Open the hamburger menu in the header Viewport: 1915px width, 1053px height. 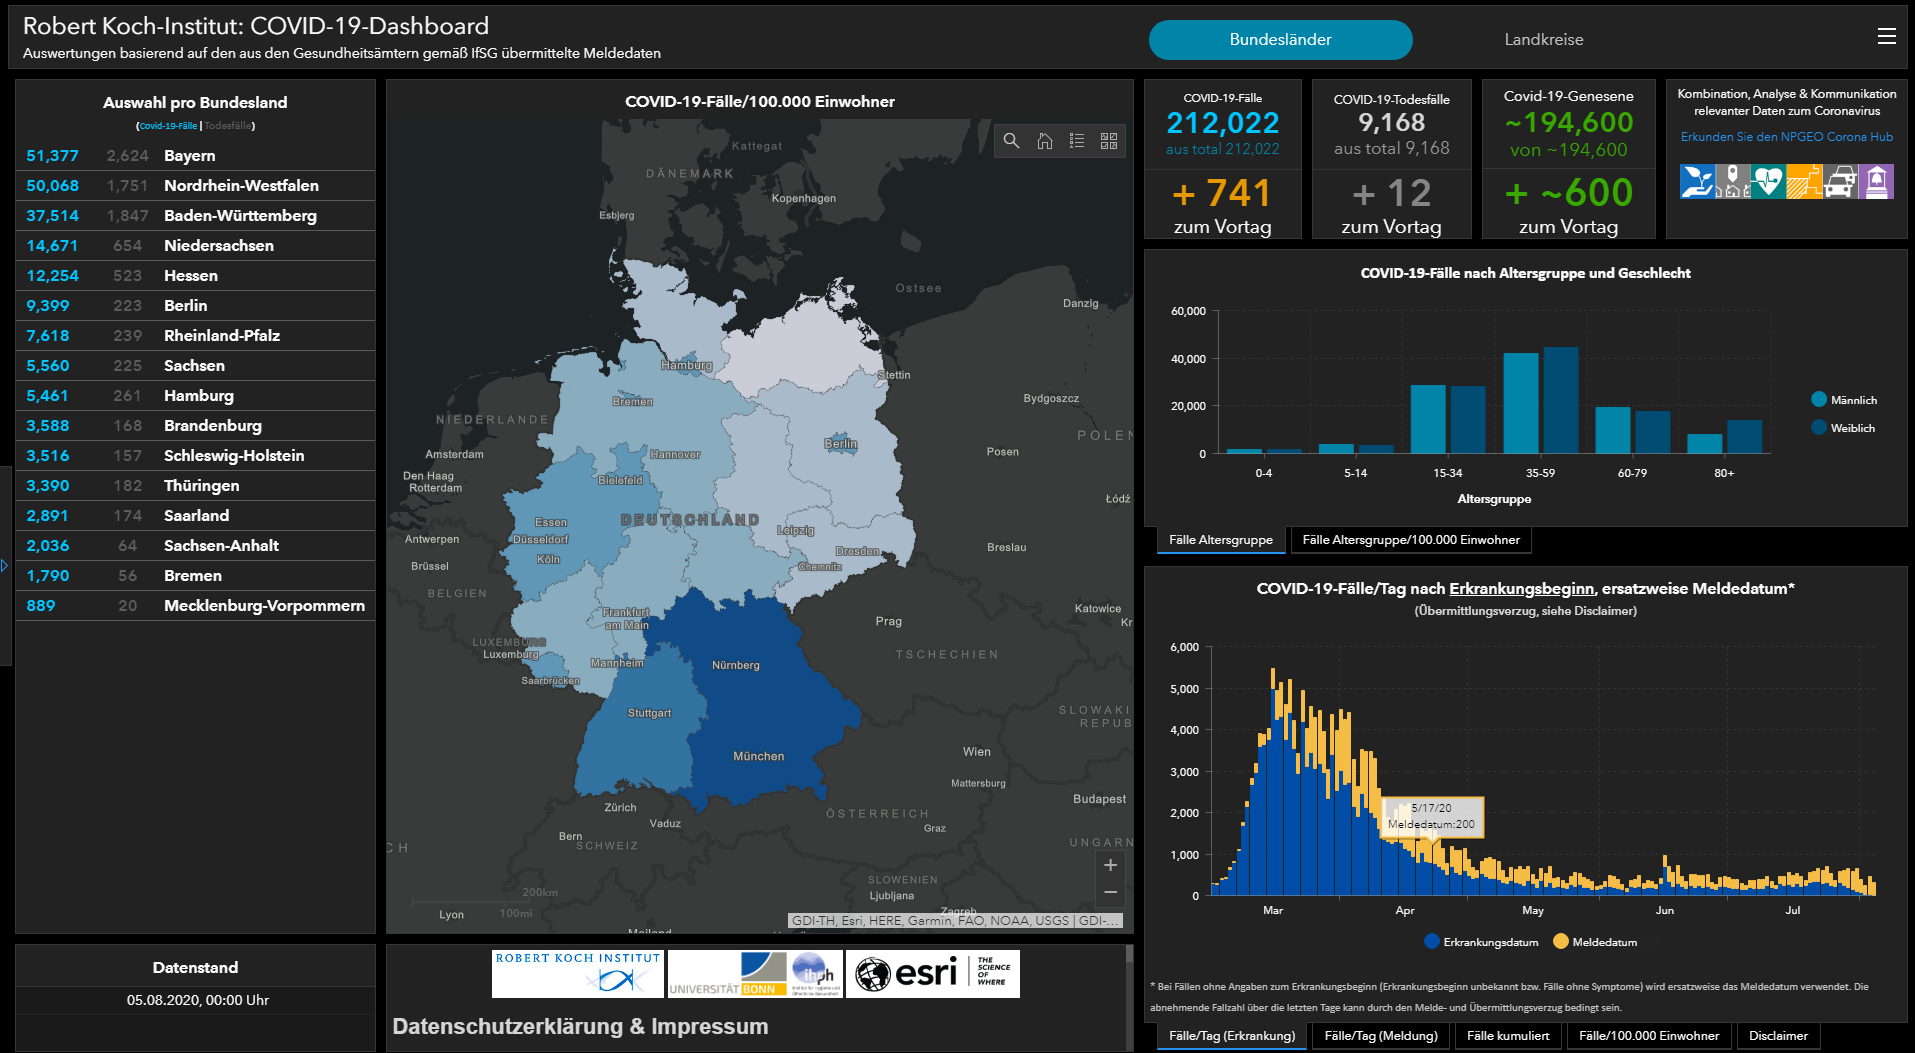tap(1886, 37)
